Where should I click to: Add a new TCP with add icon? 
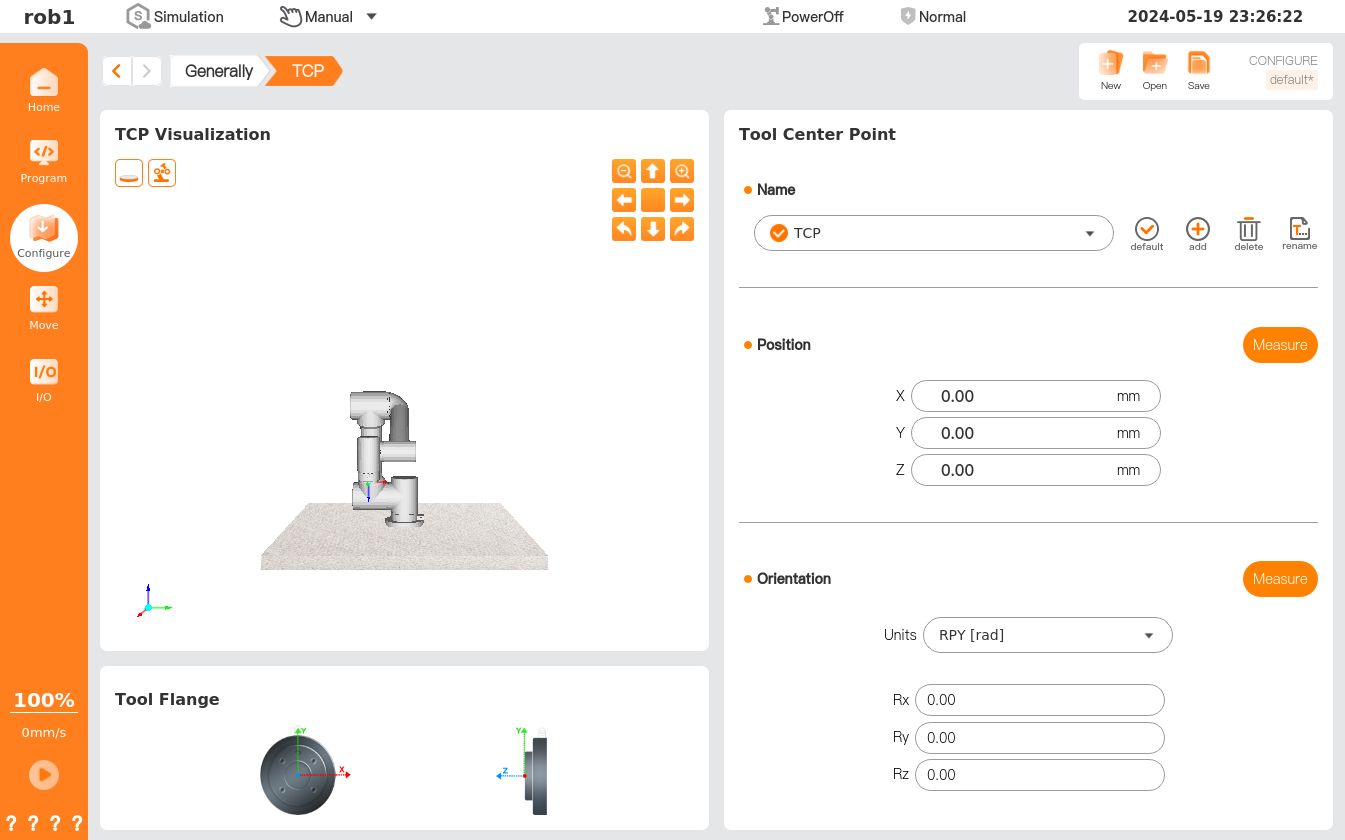pyautogui.click(x=1197, y=230)
